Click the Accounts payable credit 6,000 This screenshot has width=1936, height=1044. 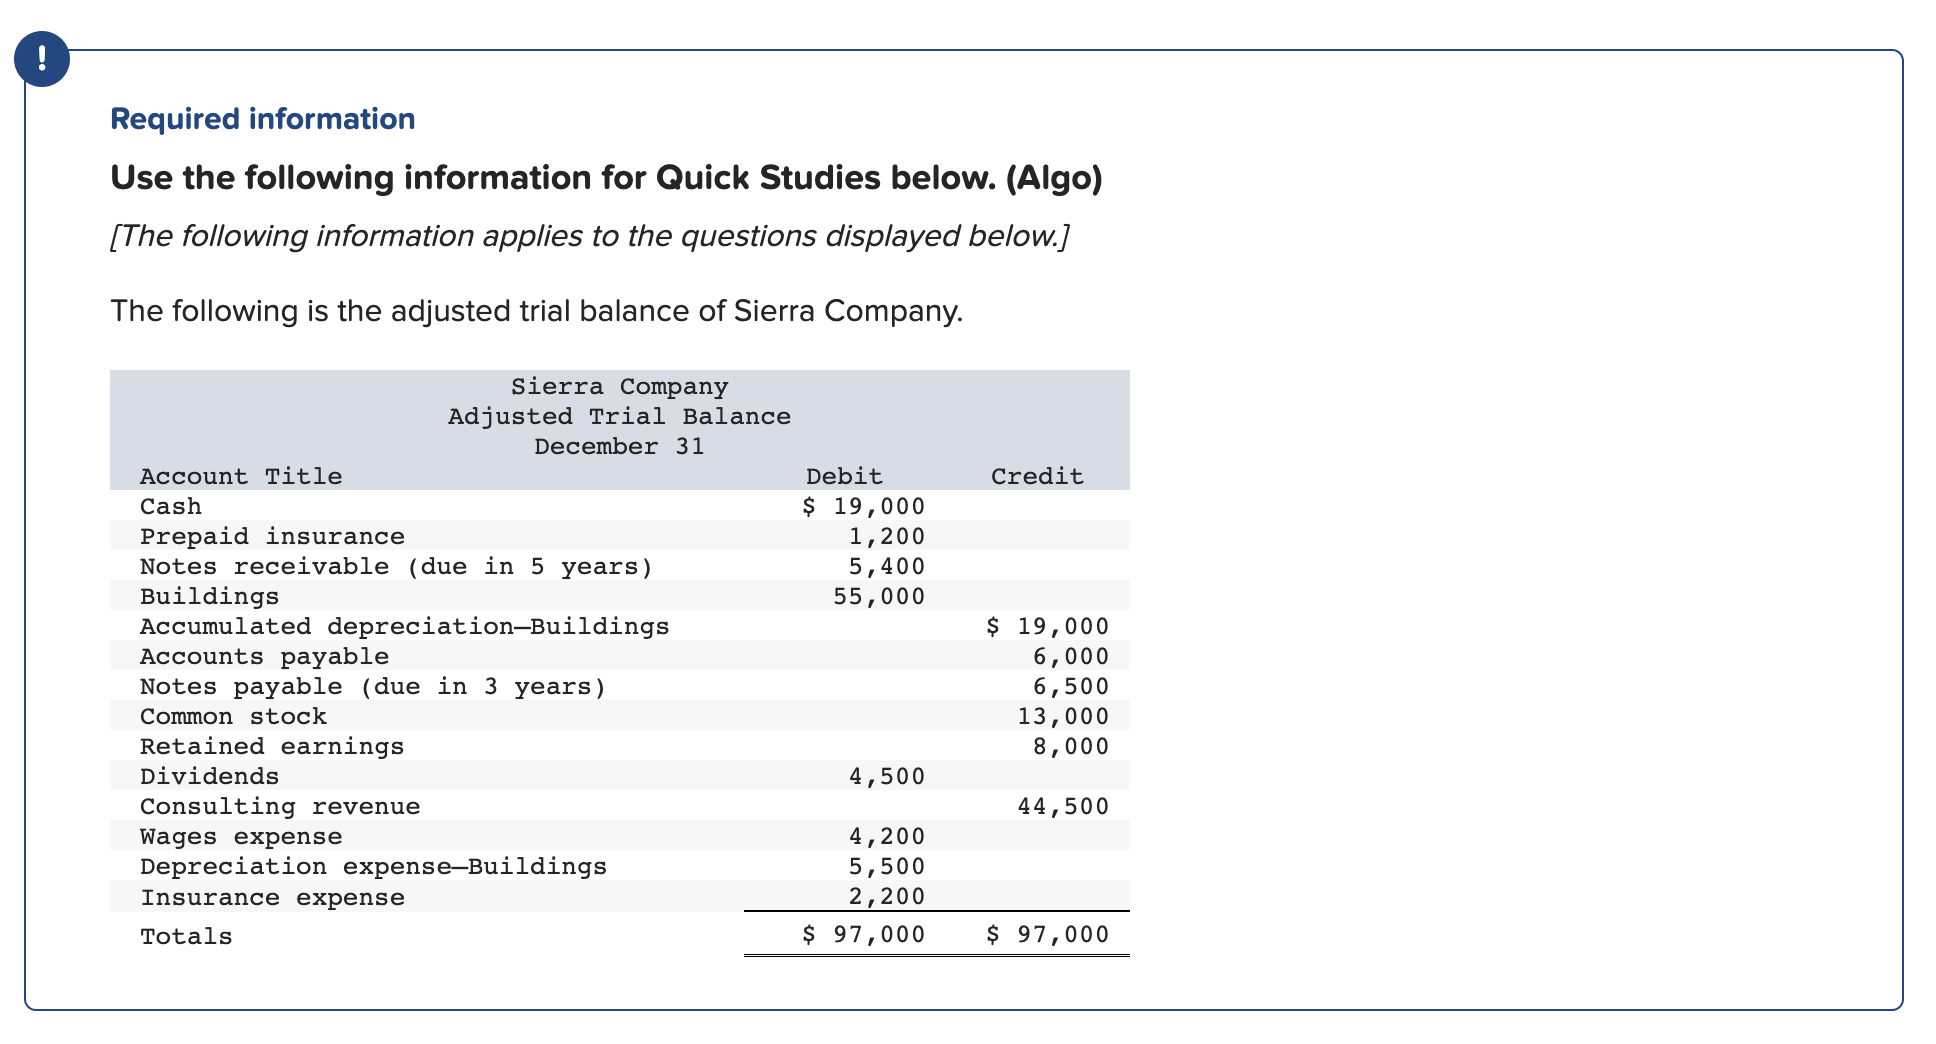coord(1071,657)
